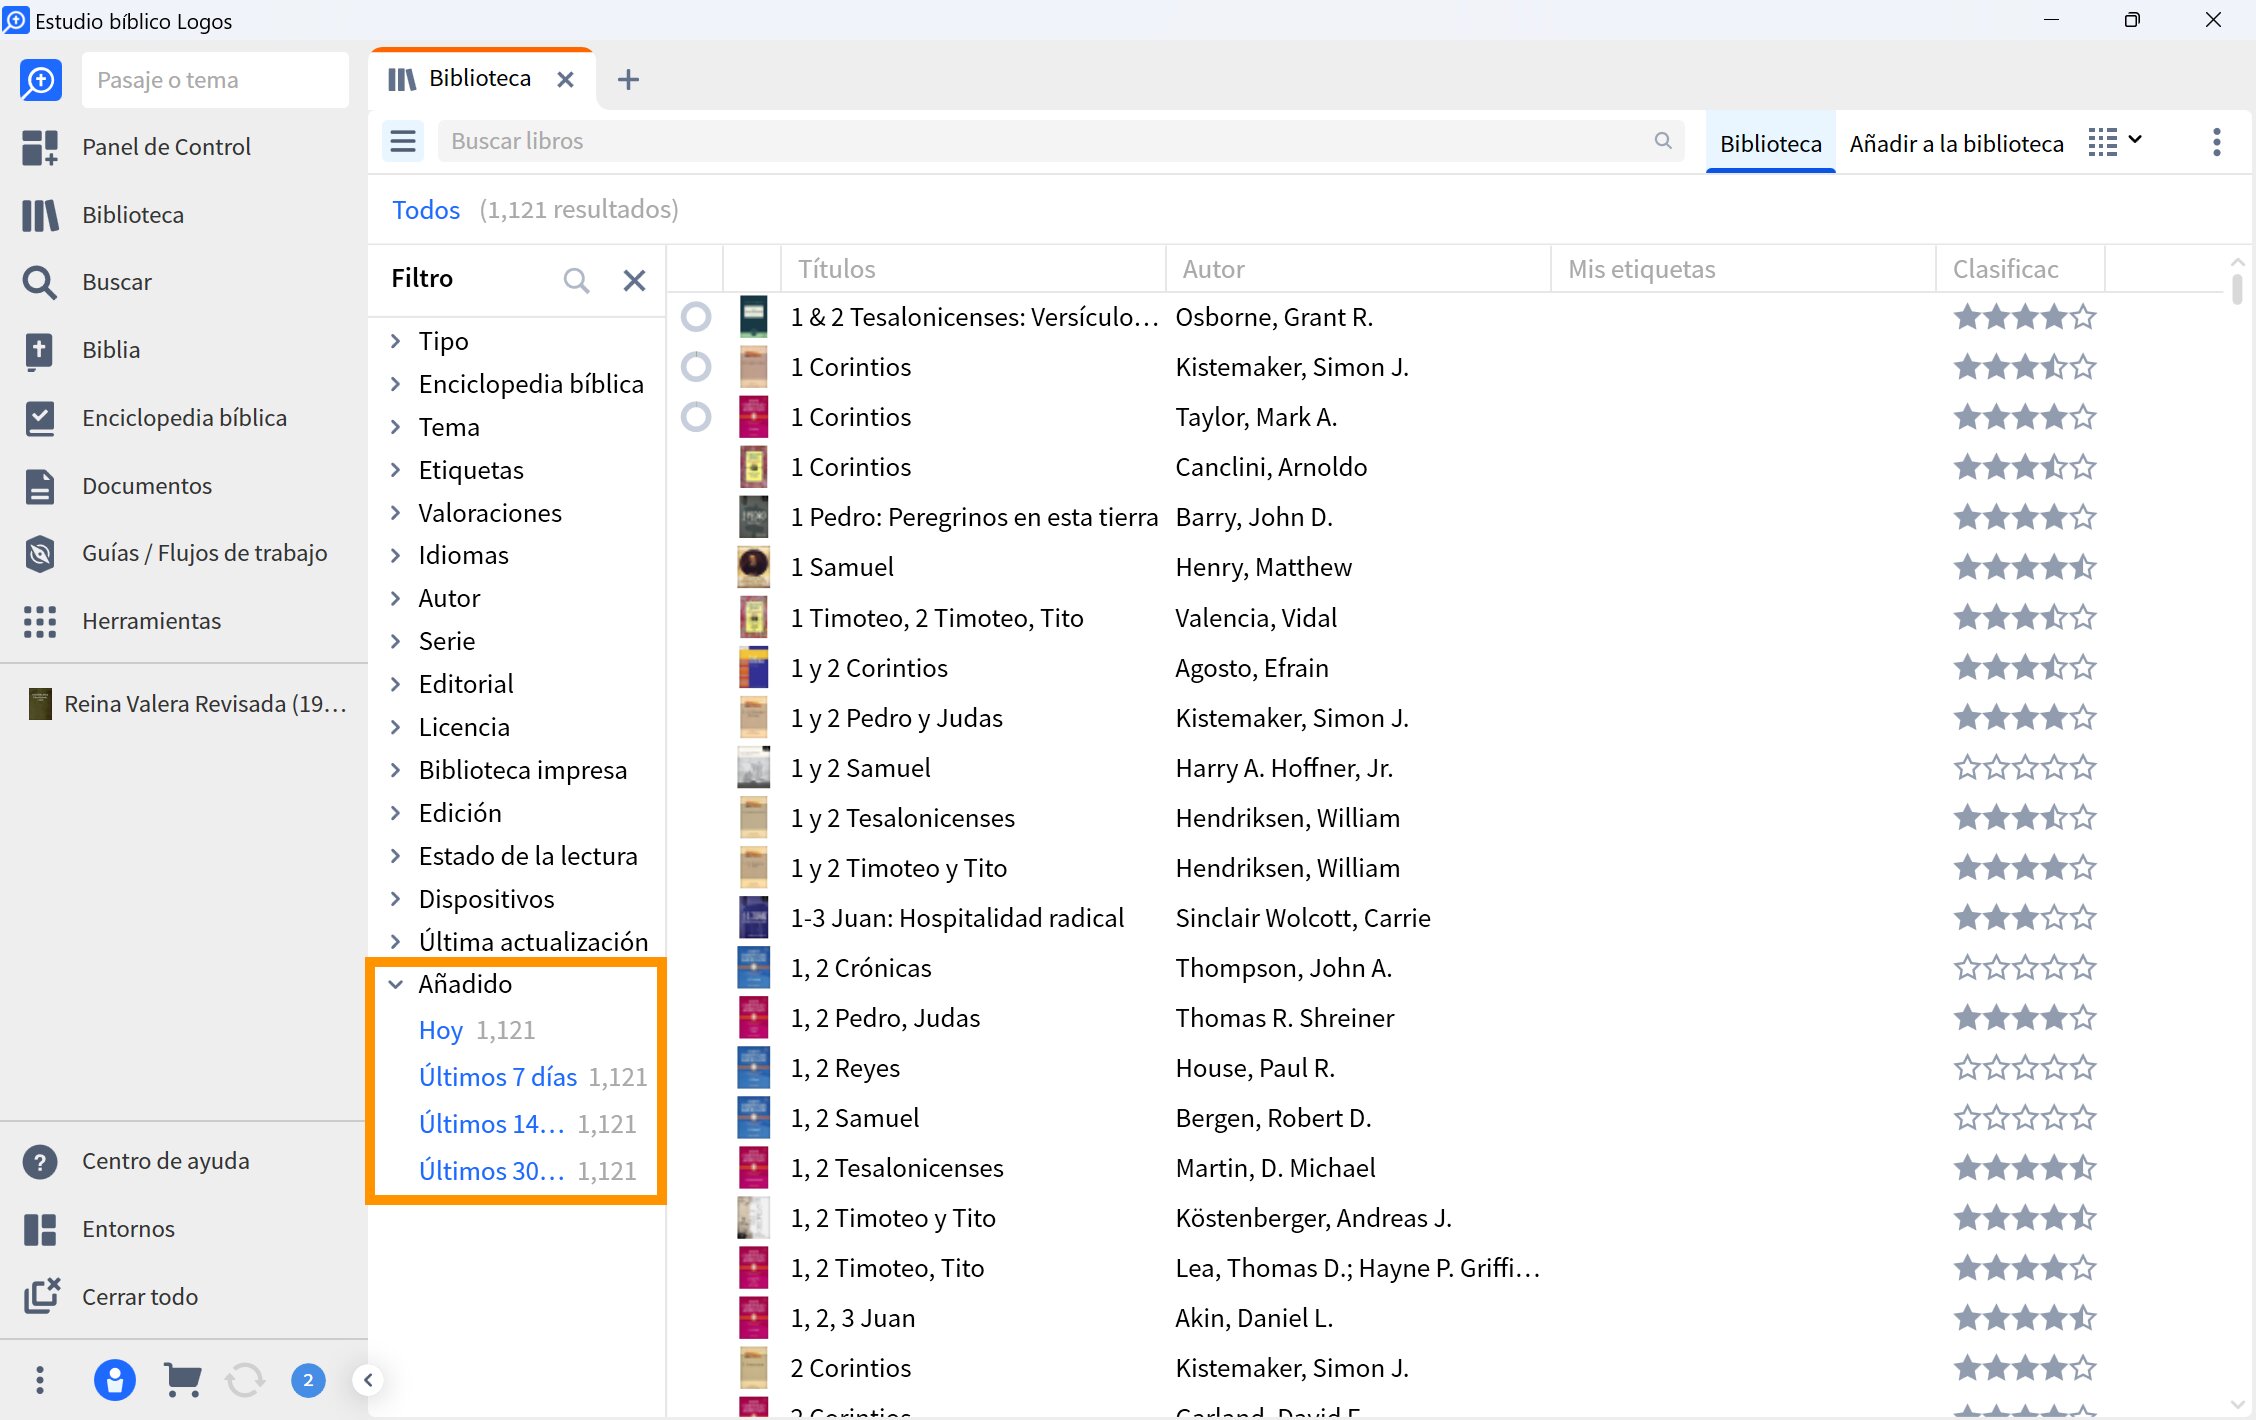Viewport: 2256px width, 1420px height.
Task: Select radio for 1 & 2 Tesalonicenses row
Action: tap(696, 317)
